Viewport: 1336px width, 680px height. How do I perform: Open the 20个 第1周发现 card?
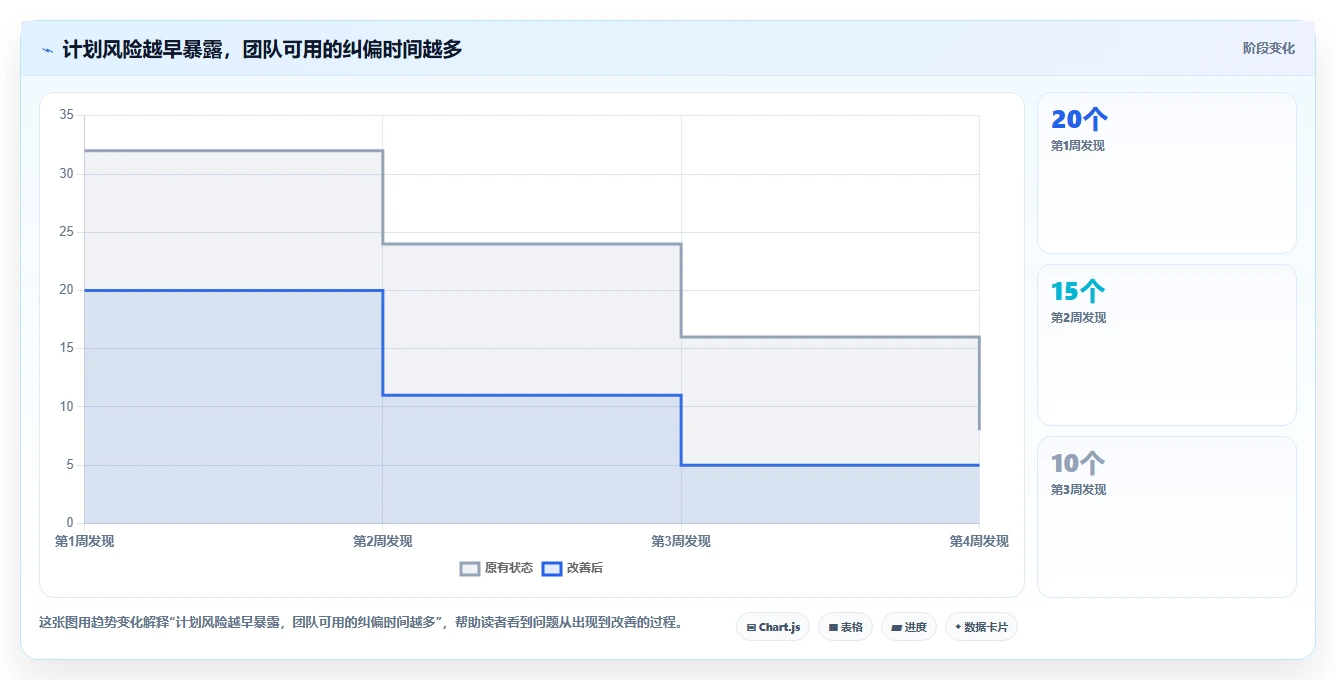[x=1167, y=173]
